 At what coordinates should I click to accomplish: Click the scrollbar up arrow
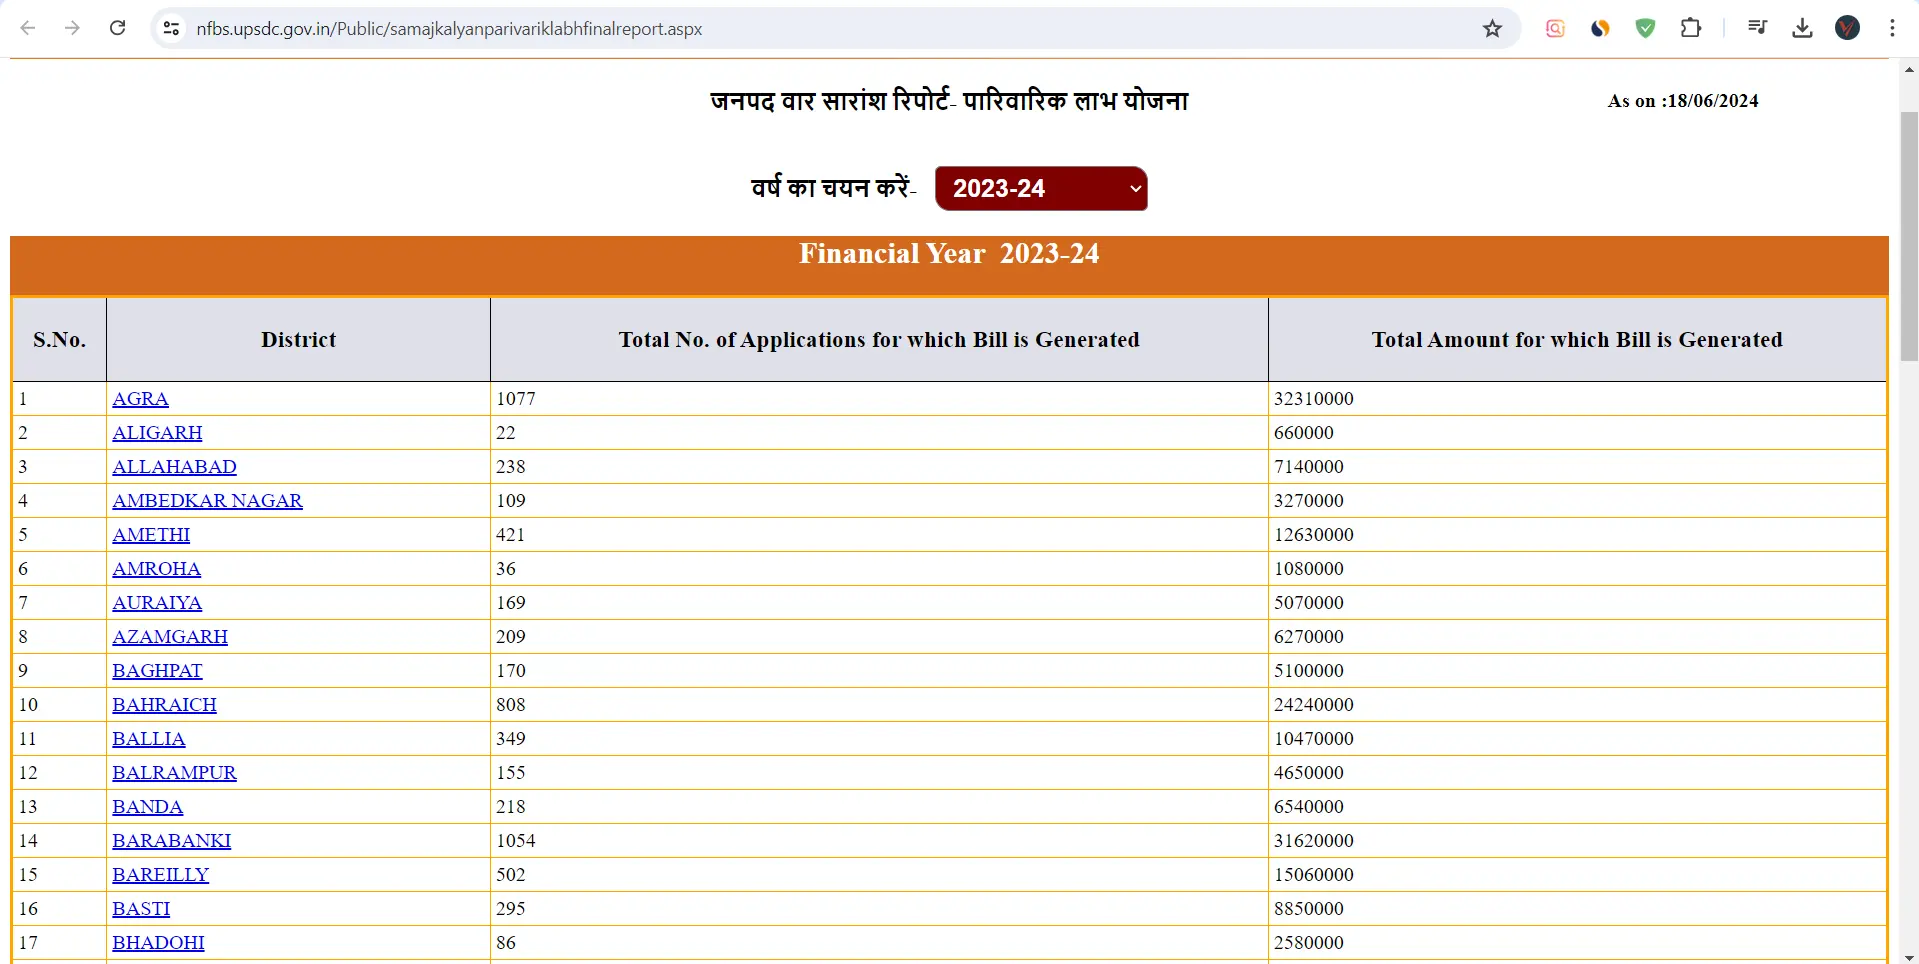click(x=1909, y=69)
